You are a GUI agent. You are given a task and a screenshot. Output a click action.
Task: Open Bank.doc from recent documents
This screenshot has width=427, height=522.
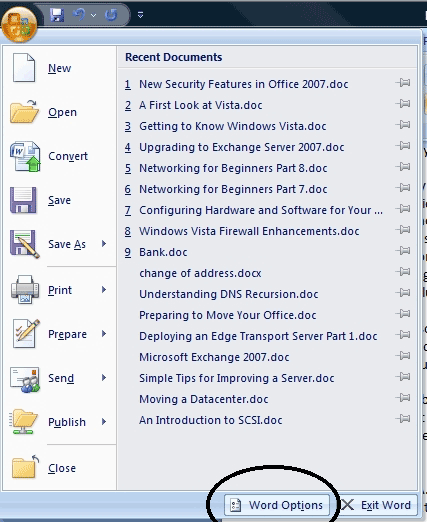163,252
